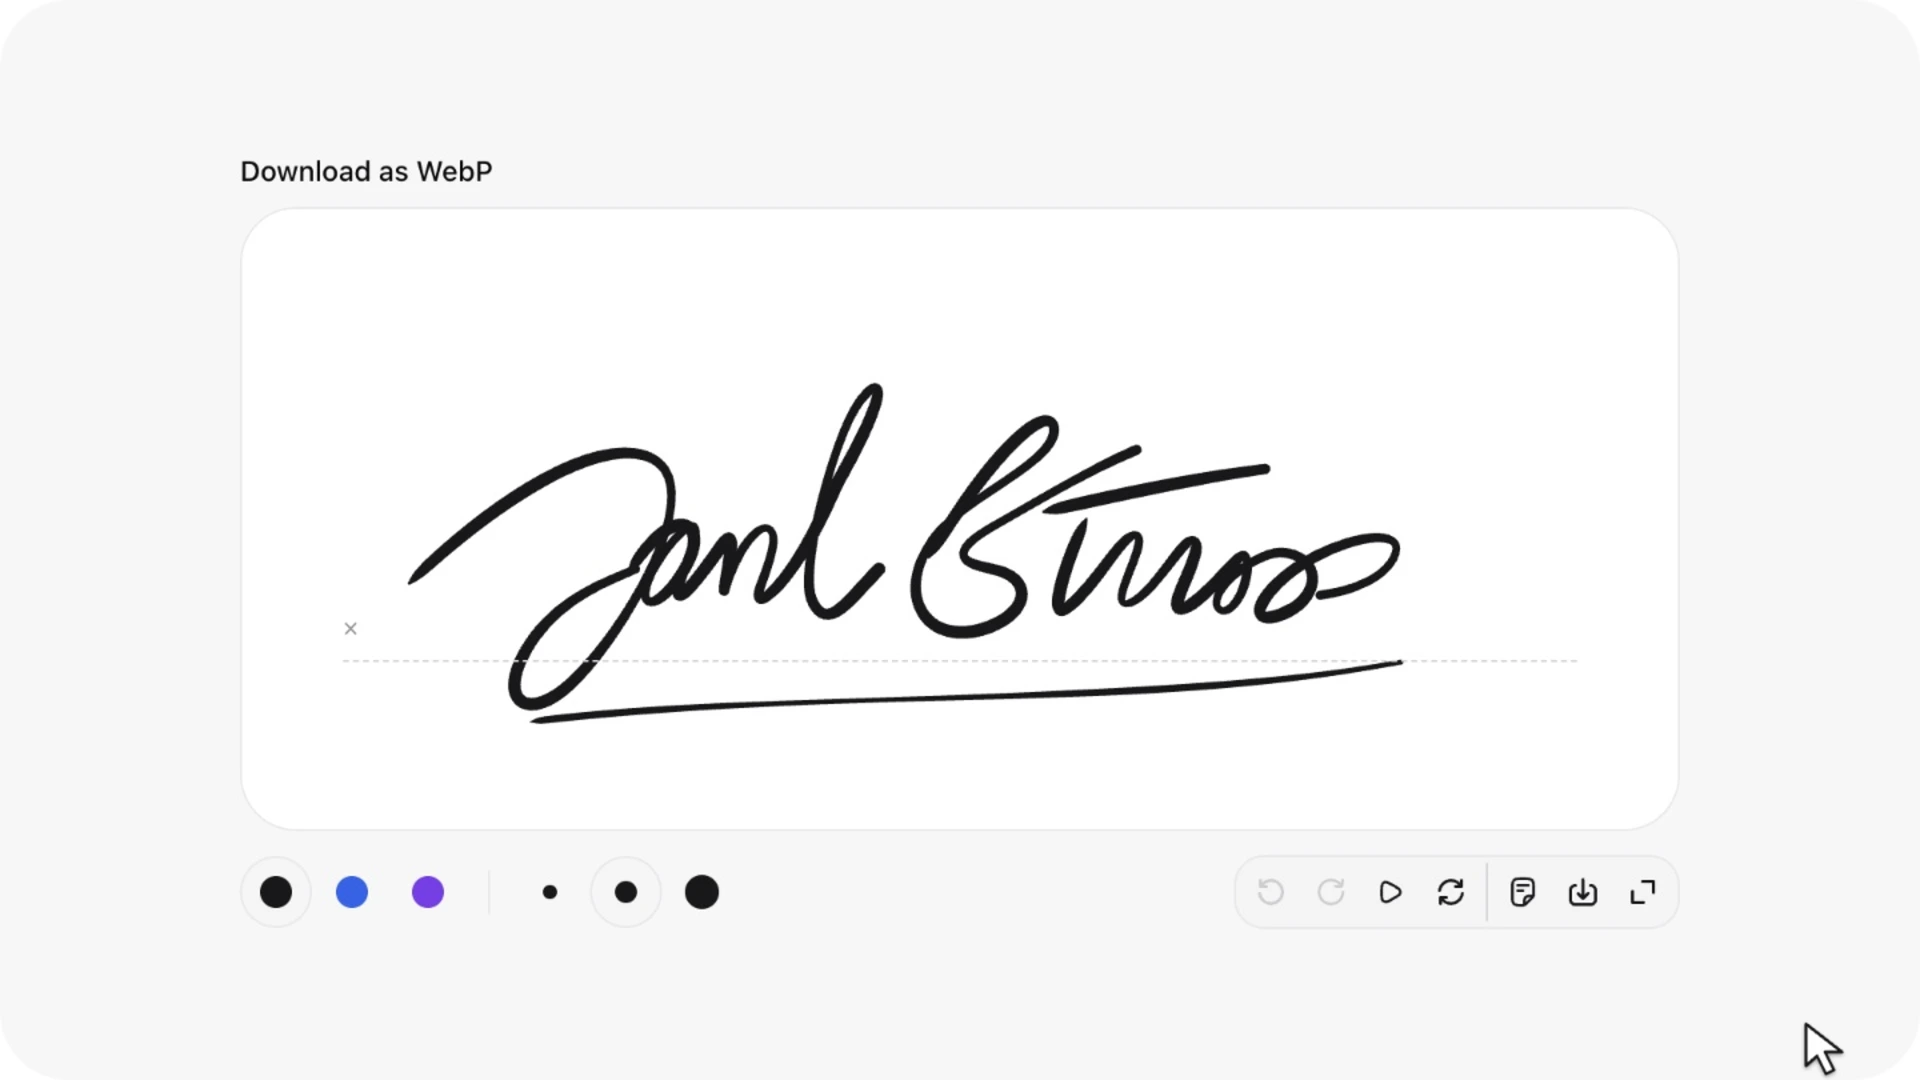Select the blue ink color swatch
This screenshot has height=1080, width=1920.
(352, 892)
